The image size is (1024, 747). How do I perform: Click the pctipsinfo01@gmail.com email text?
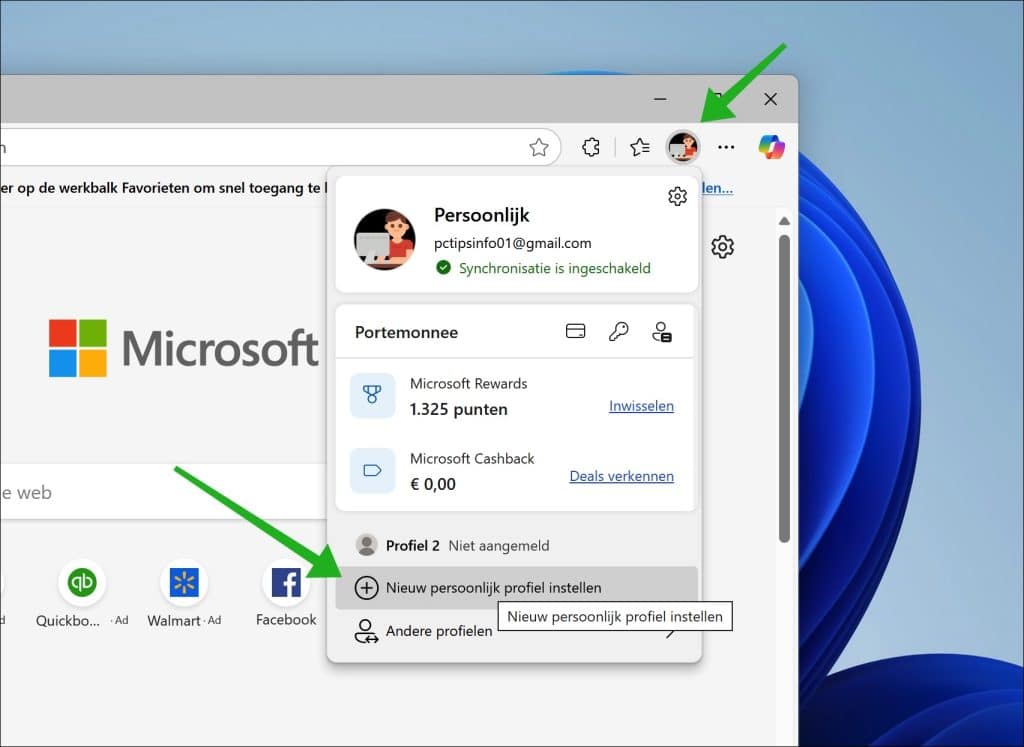tap(513, 243)
